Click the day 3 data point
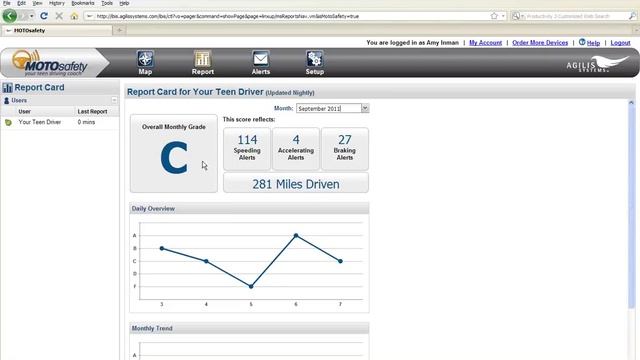 coord(162,248)
